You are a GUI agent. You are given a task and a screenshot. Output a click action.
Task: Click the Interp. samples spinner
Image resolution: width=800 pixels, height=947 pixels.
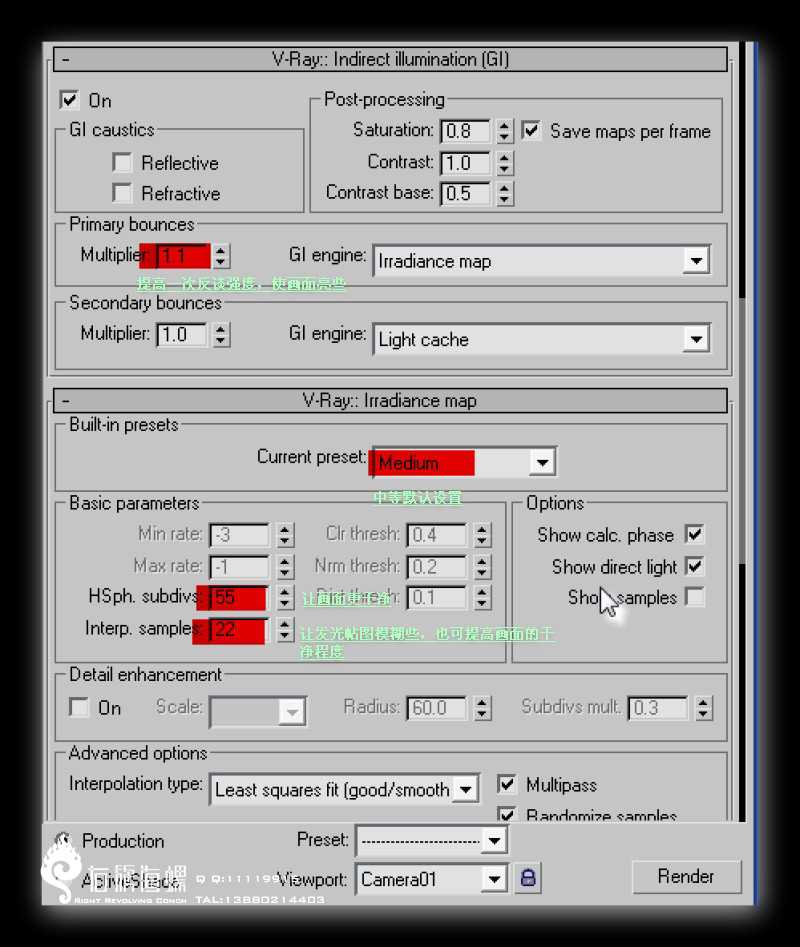[284, 629]
